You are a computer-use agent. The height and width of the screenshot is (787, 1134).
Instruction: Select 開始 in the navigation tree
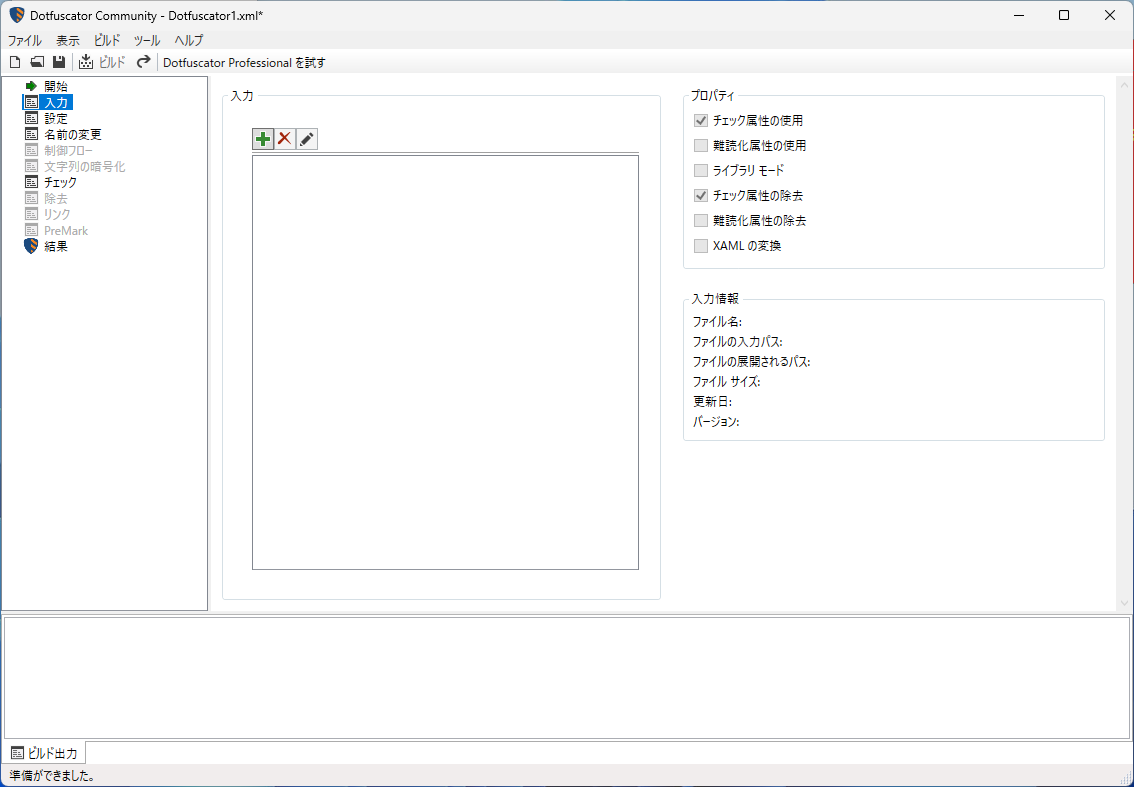click(x=56, y=87)
